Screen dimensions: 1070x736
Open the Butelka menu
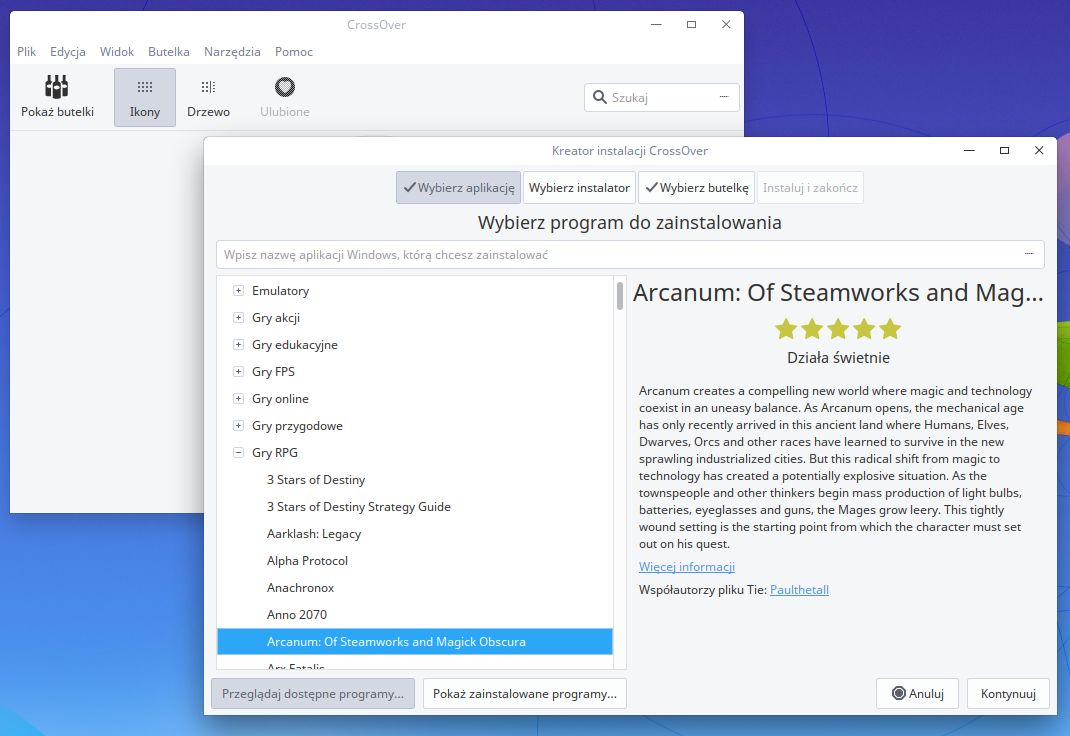point(169,52)
